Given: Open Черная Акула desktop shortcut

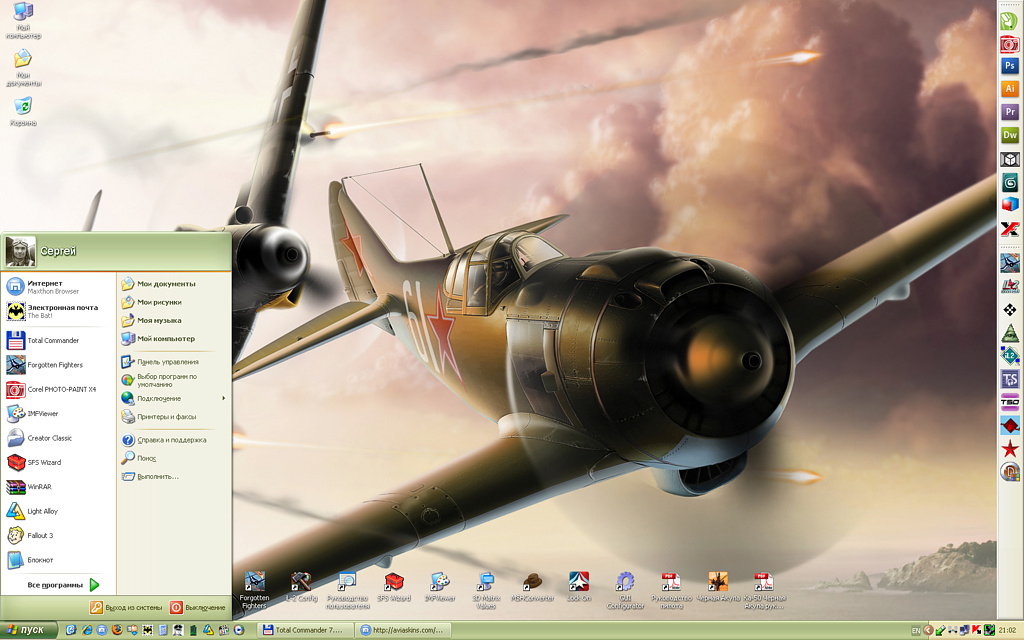Looking at the screenshot, I should pos(718,587).
